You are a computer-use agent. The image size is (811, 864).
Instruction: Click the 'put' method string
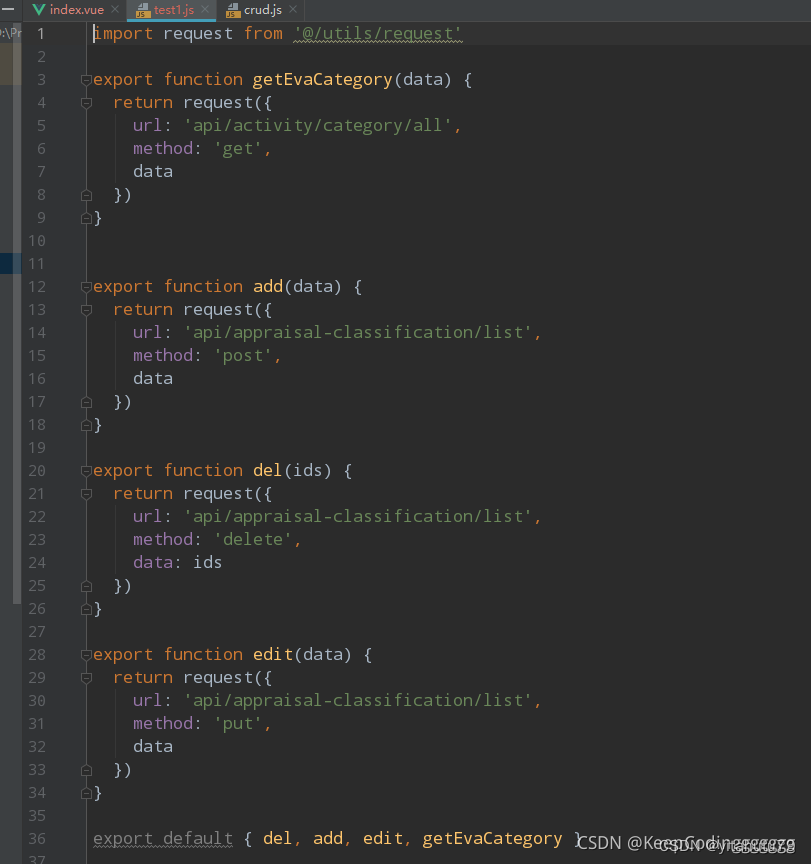point(237,723)
